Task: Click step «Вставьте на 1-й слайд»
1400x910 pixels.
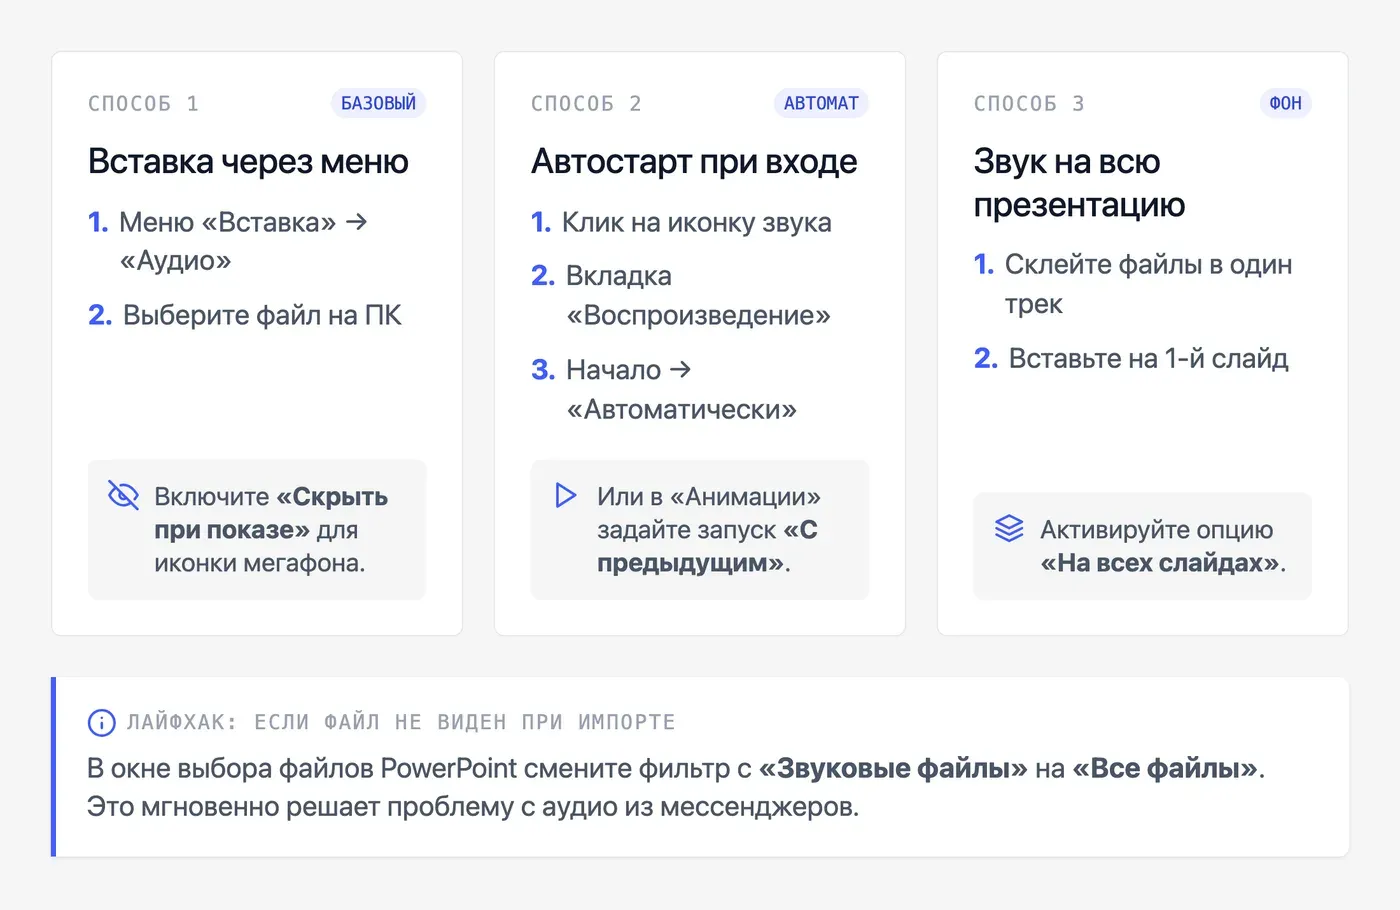Action: point(1131,358)
